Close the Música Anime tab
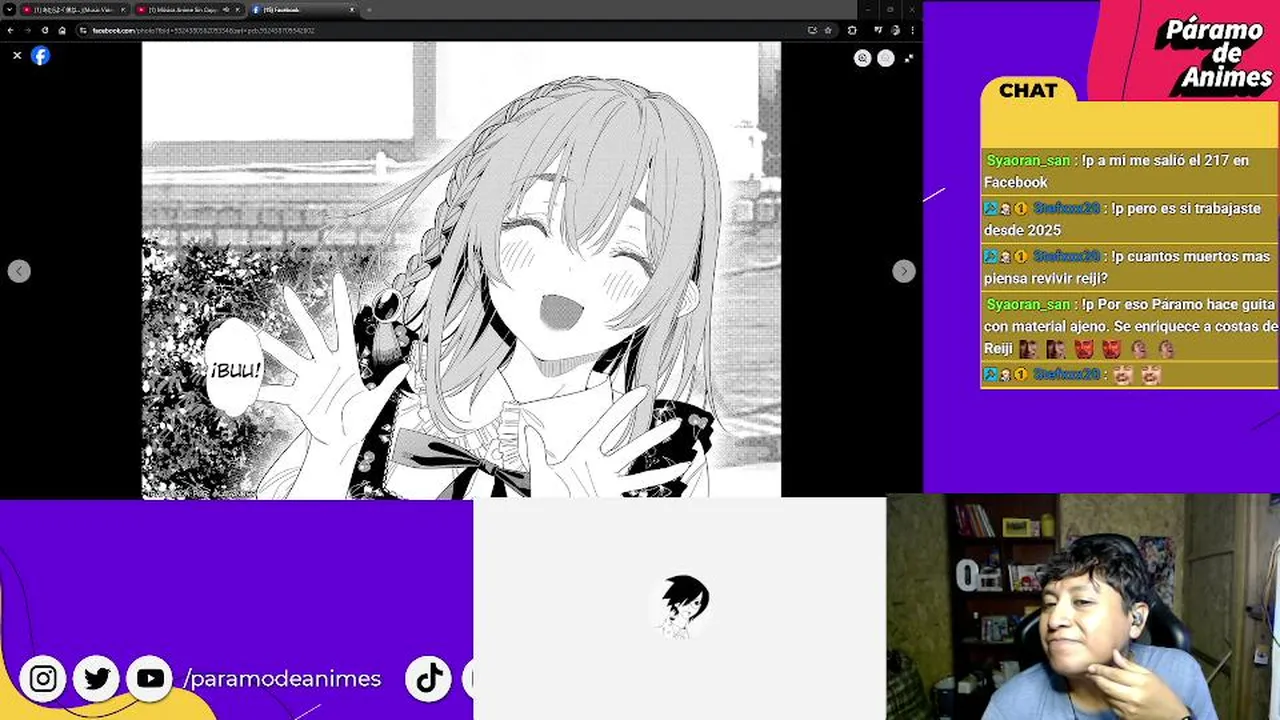Viewport: 1280px width, 720px height. point(237,10)
